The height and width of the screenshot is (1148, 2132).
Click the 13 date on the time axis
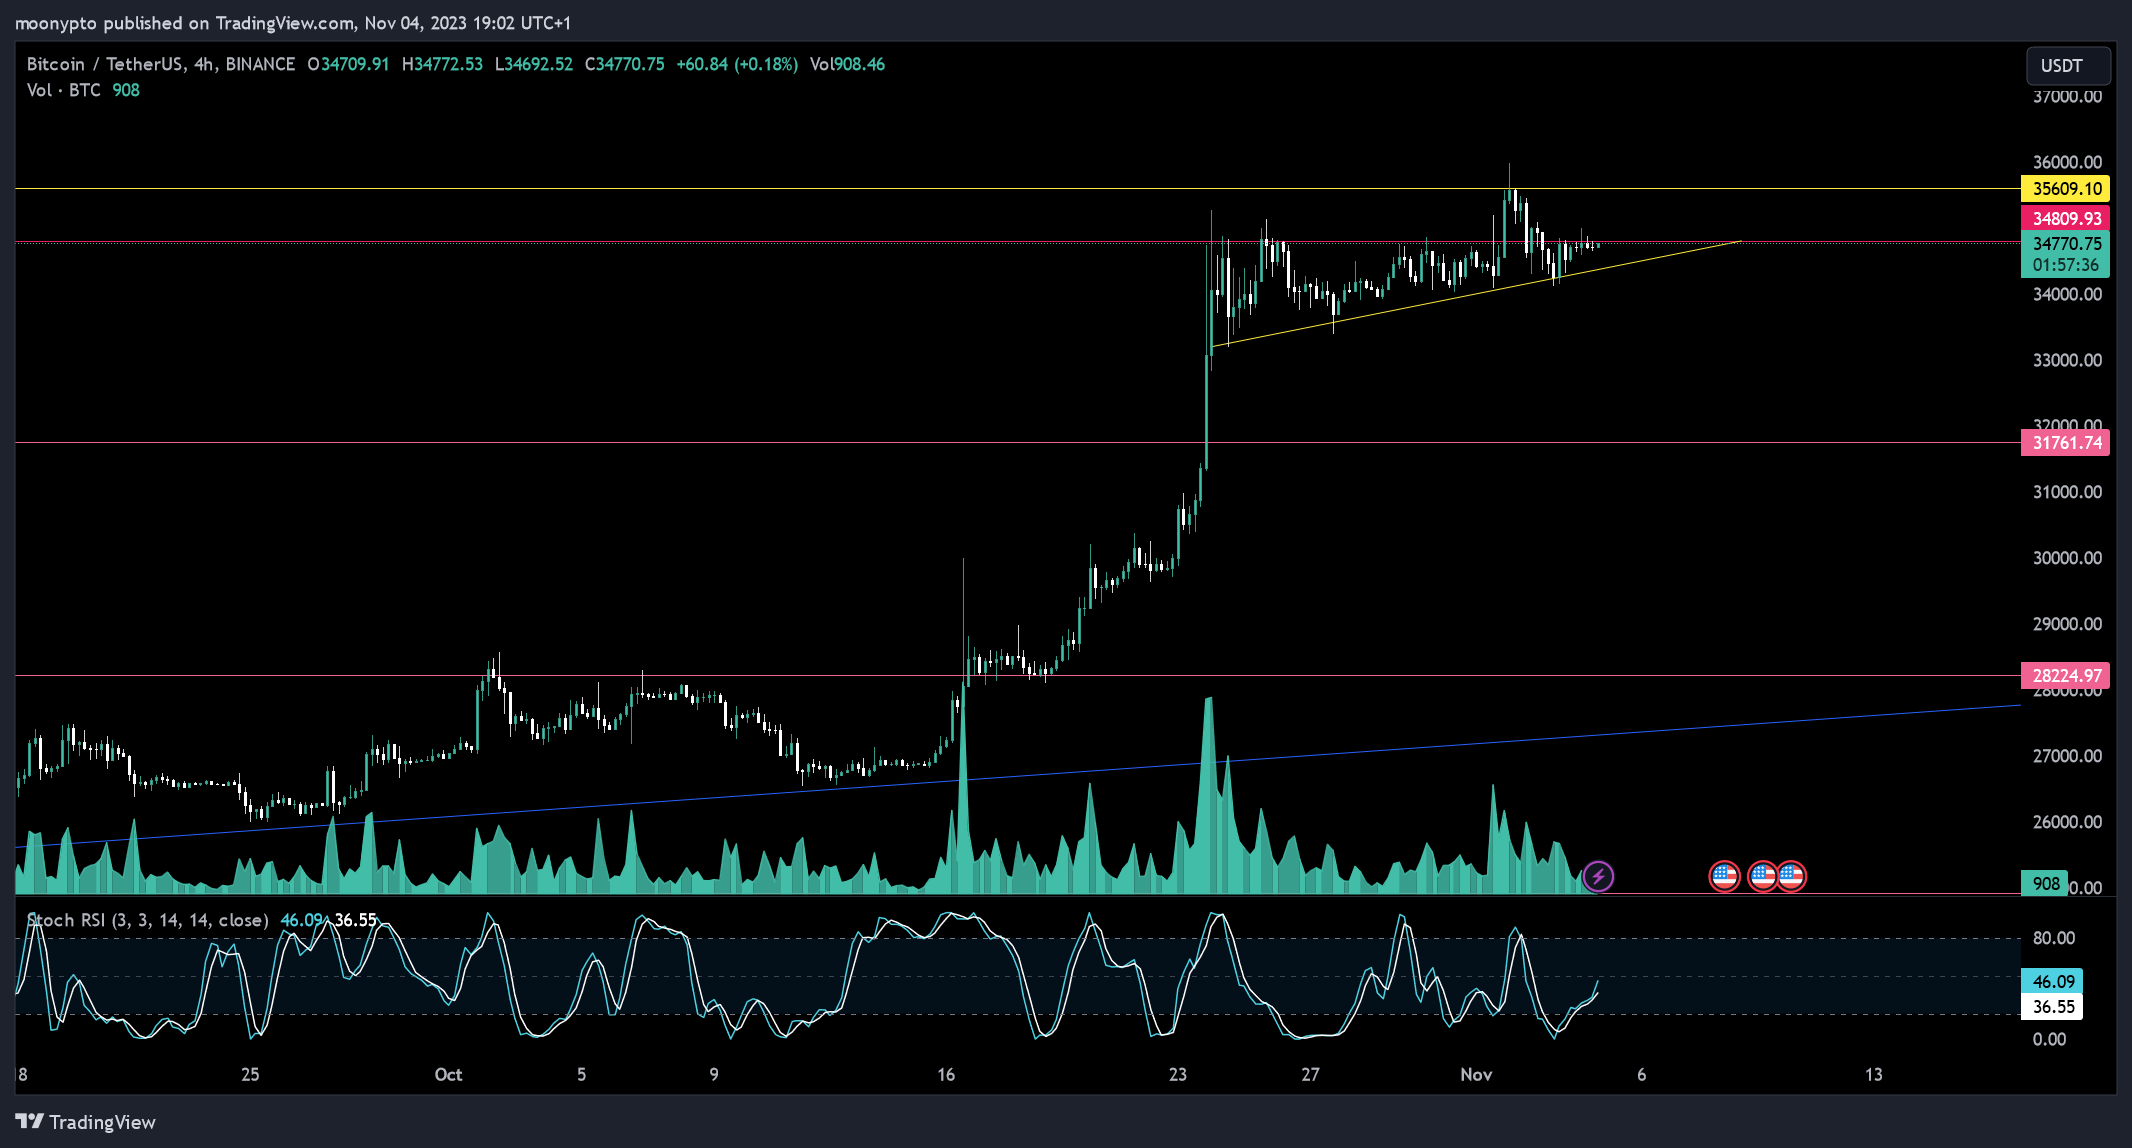tap(1873, 1075)
